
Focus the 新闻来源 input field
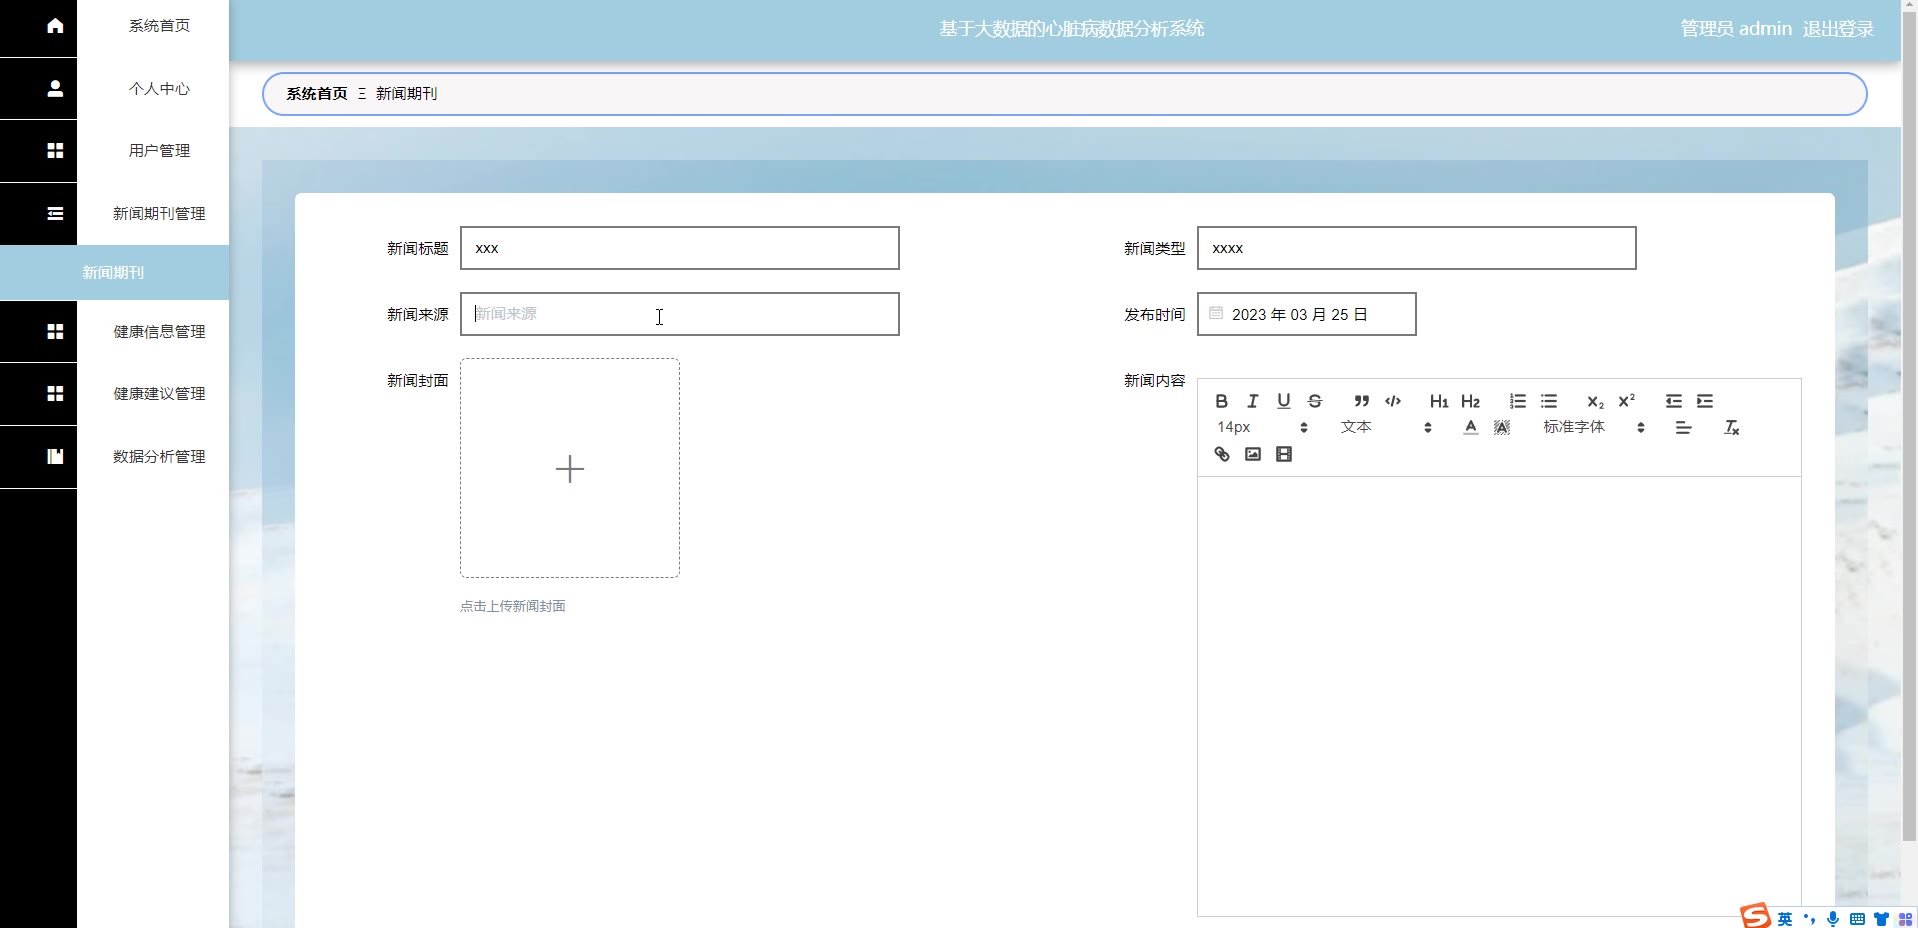click(x=680, y=314)
